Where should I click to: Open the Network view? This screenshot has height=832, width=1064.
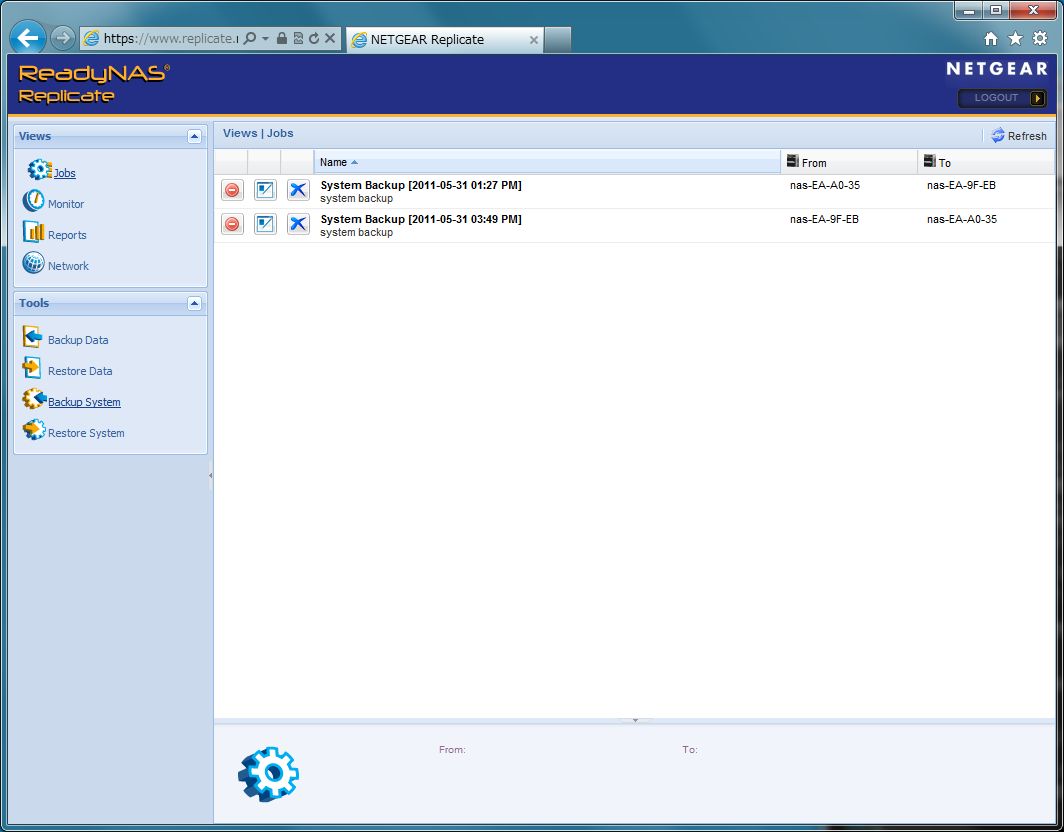[68, 266]
